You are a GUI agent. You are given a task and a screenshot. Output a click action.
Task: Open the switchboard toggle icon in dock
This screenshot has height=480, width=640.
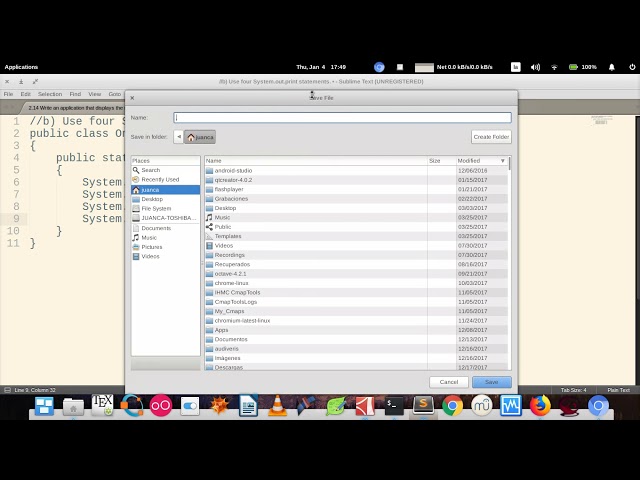190,406
